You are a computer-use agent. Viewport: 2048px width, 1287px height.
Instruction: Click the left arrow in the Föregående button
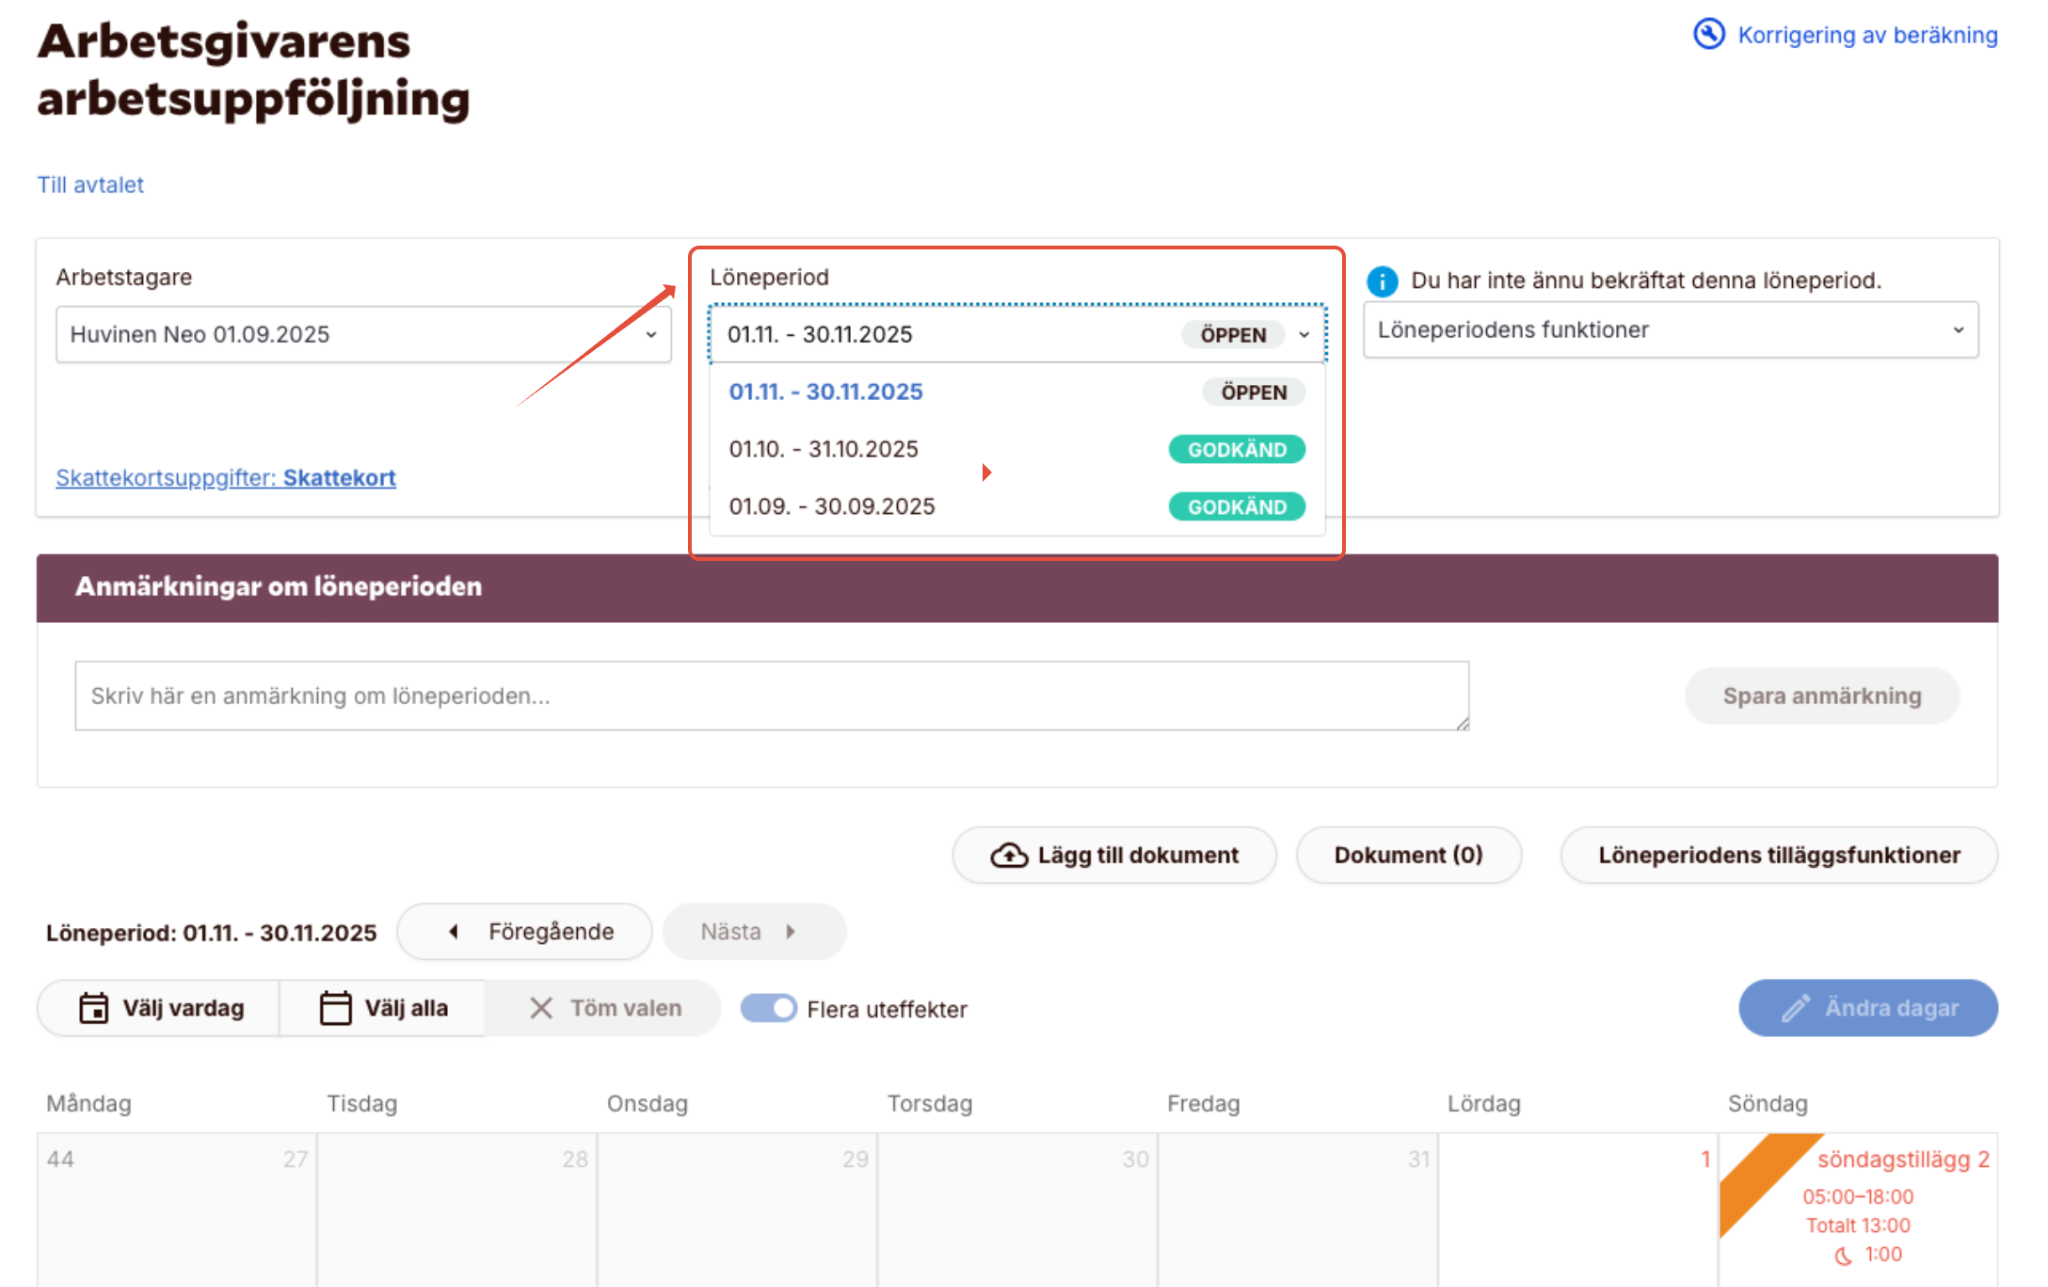click(x=454, y=932)
